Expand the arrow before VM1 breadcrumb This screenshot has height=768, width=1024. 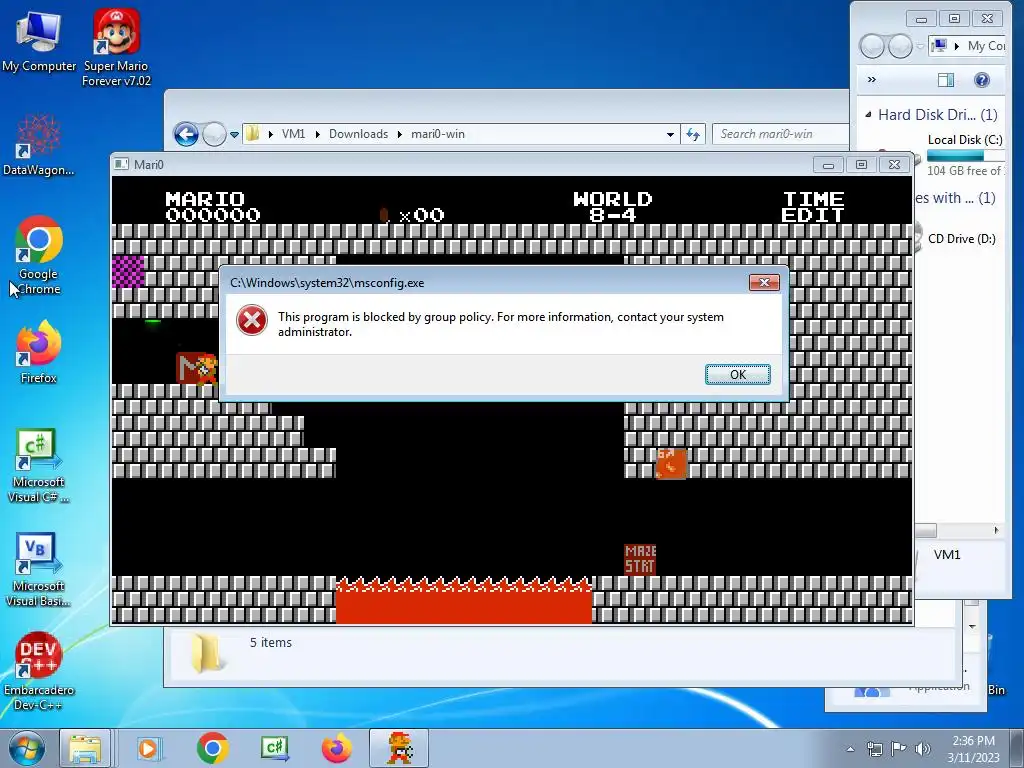[270, 134]
